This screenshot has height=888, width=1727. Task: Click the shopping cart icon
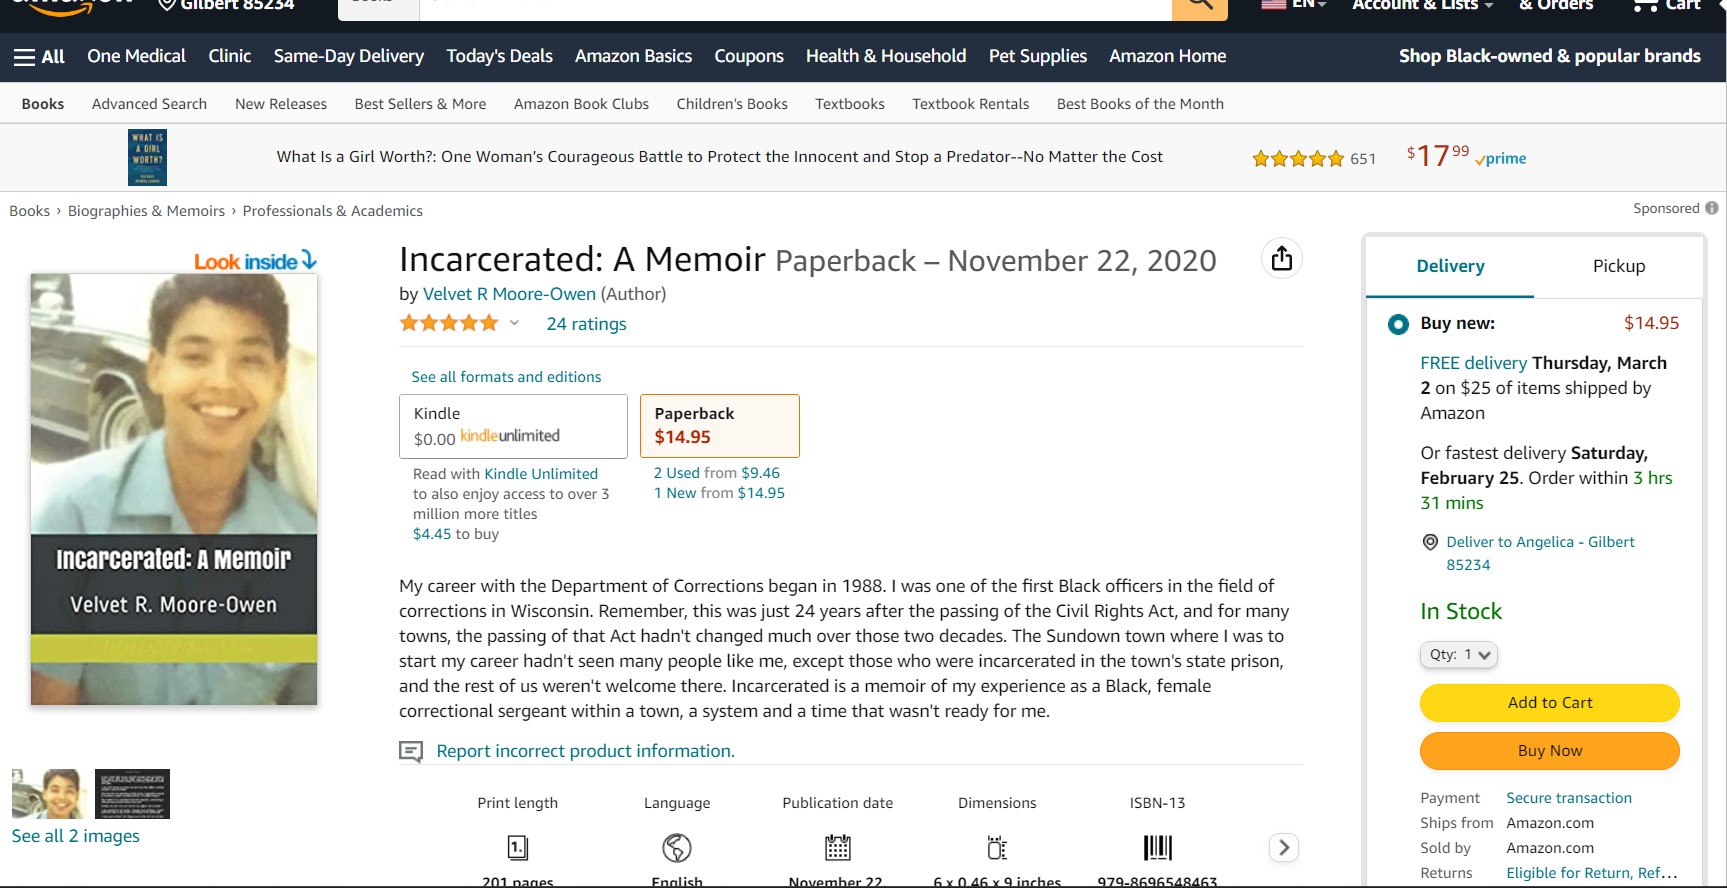pyautogui.click(x=1645, y=6)
